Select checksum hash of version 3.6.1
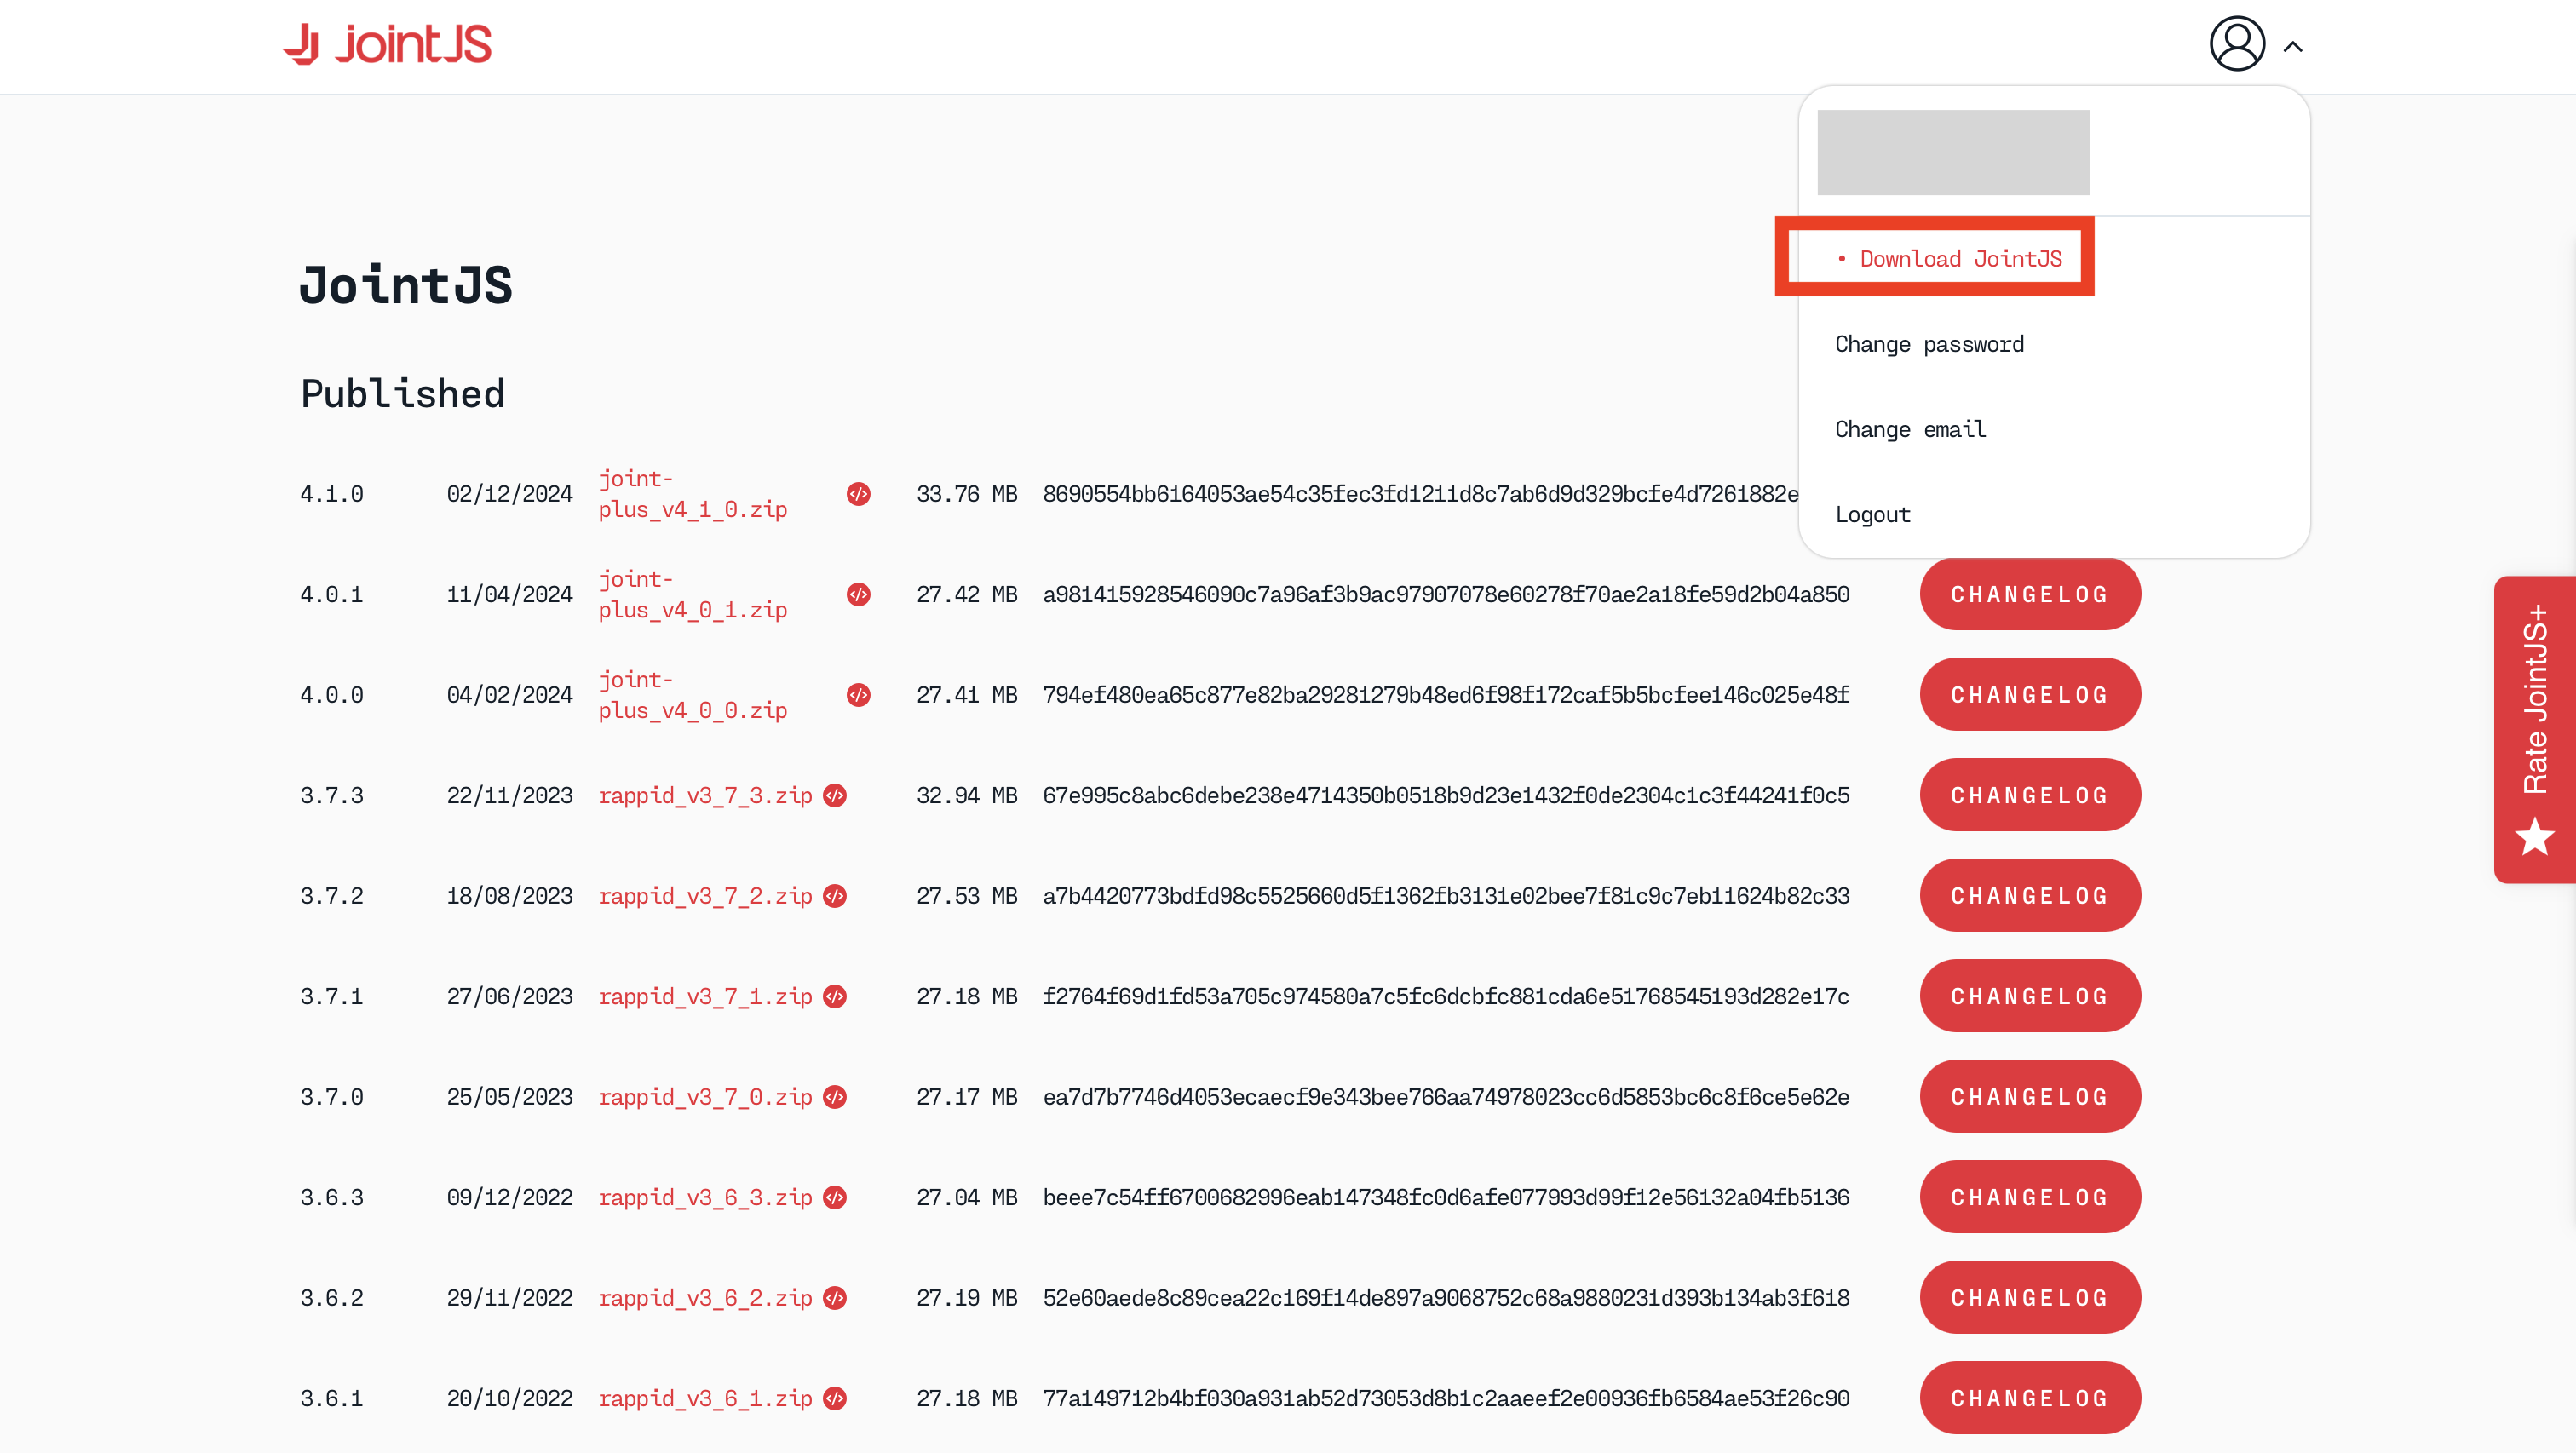Screen dimensions: 2576x1453 pyautogui.click(x=1446, y=1398)
